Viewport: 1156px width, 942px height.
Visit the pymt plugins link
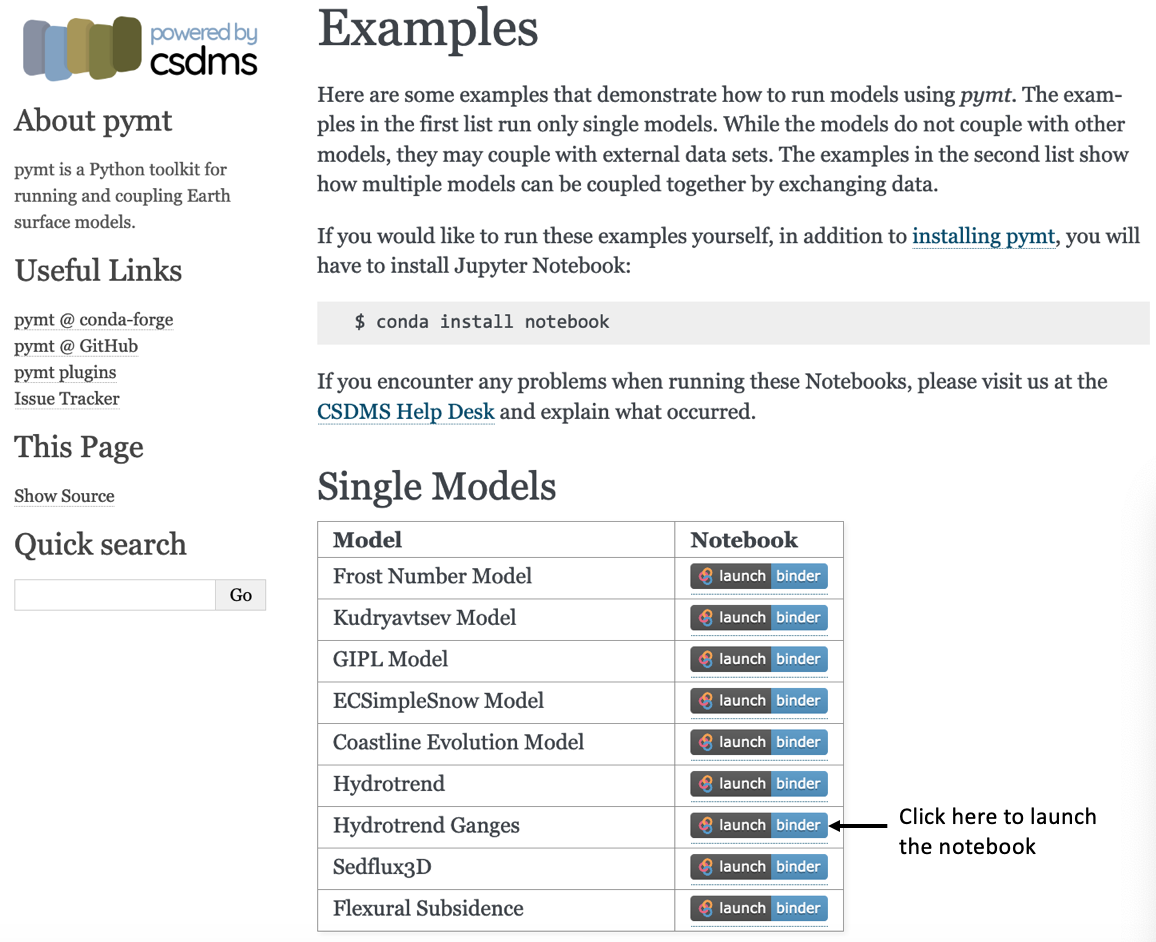(x=65, y=372)
